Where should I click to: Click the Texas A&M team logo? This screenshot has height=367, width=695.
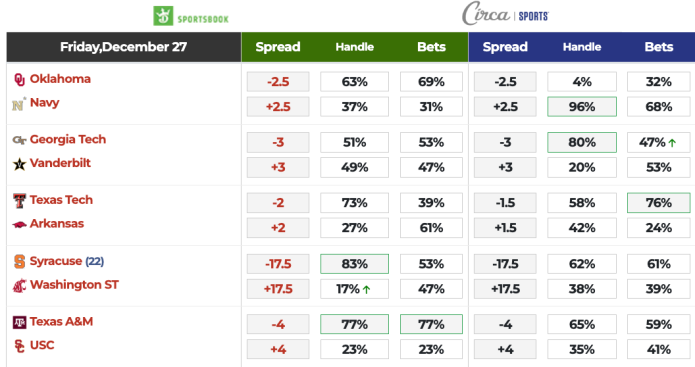[19, 322]
